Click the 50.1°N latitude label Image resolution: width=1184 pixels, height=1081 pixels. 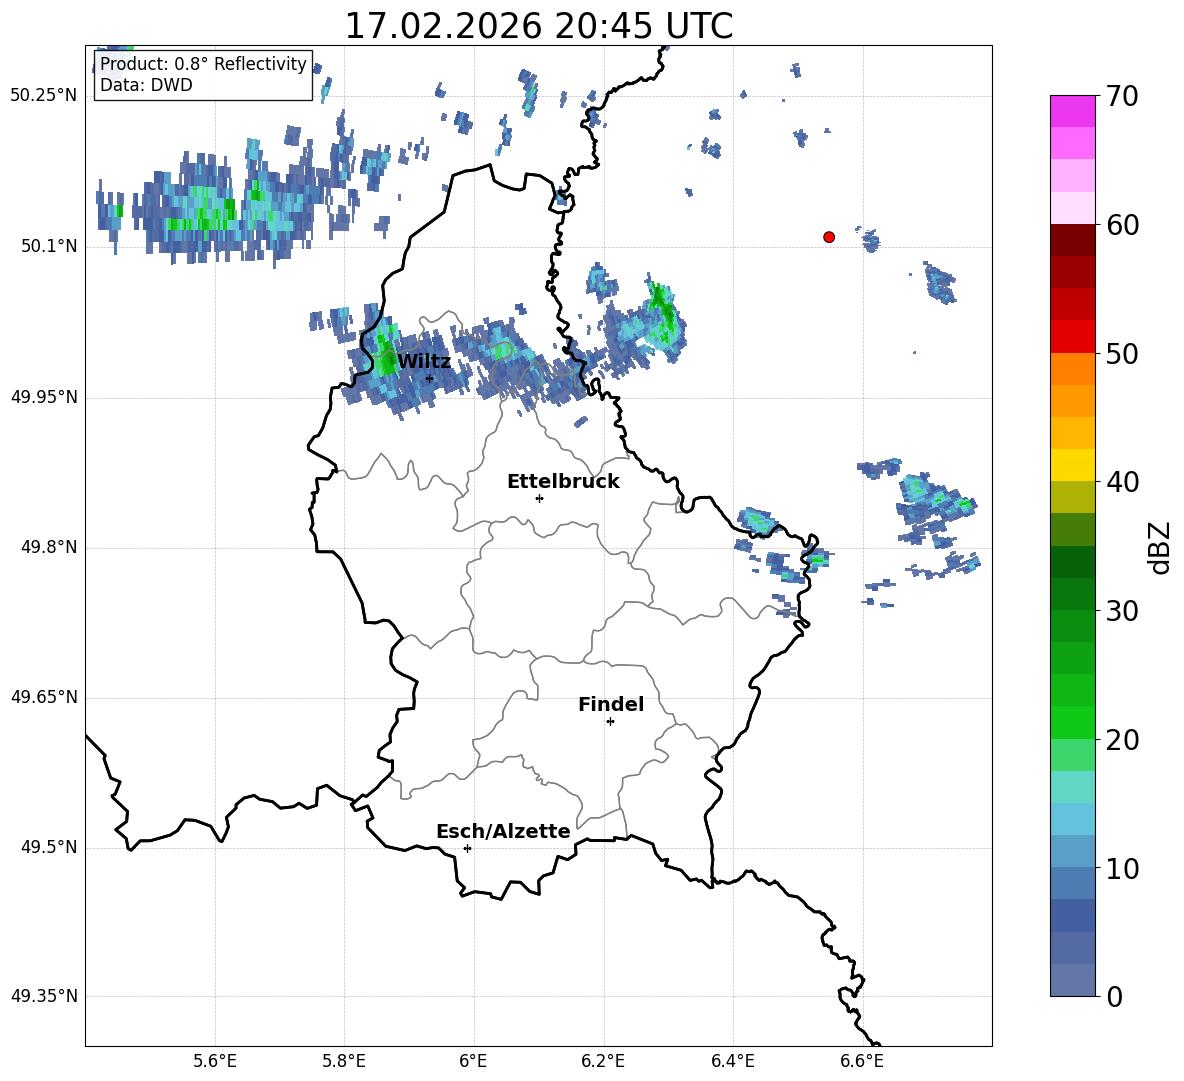coord(49,247)
